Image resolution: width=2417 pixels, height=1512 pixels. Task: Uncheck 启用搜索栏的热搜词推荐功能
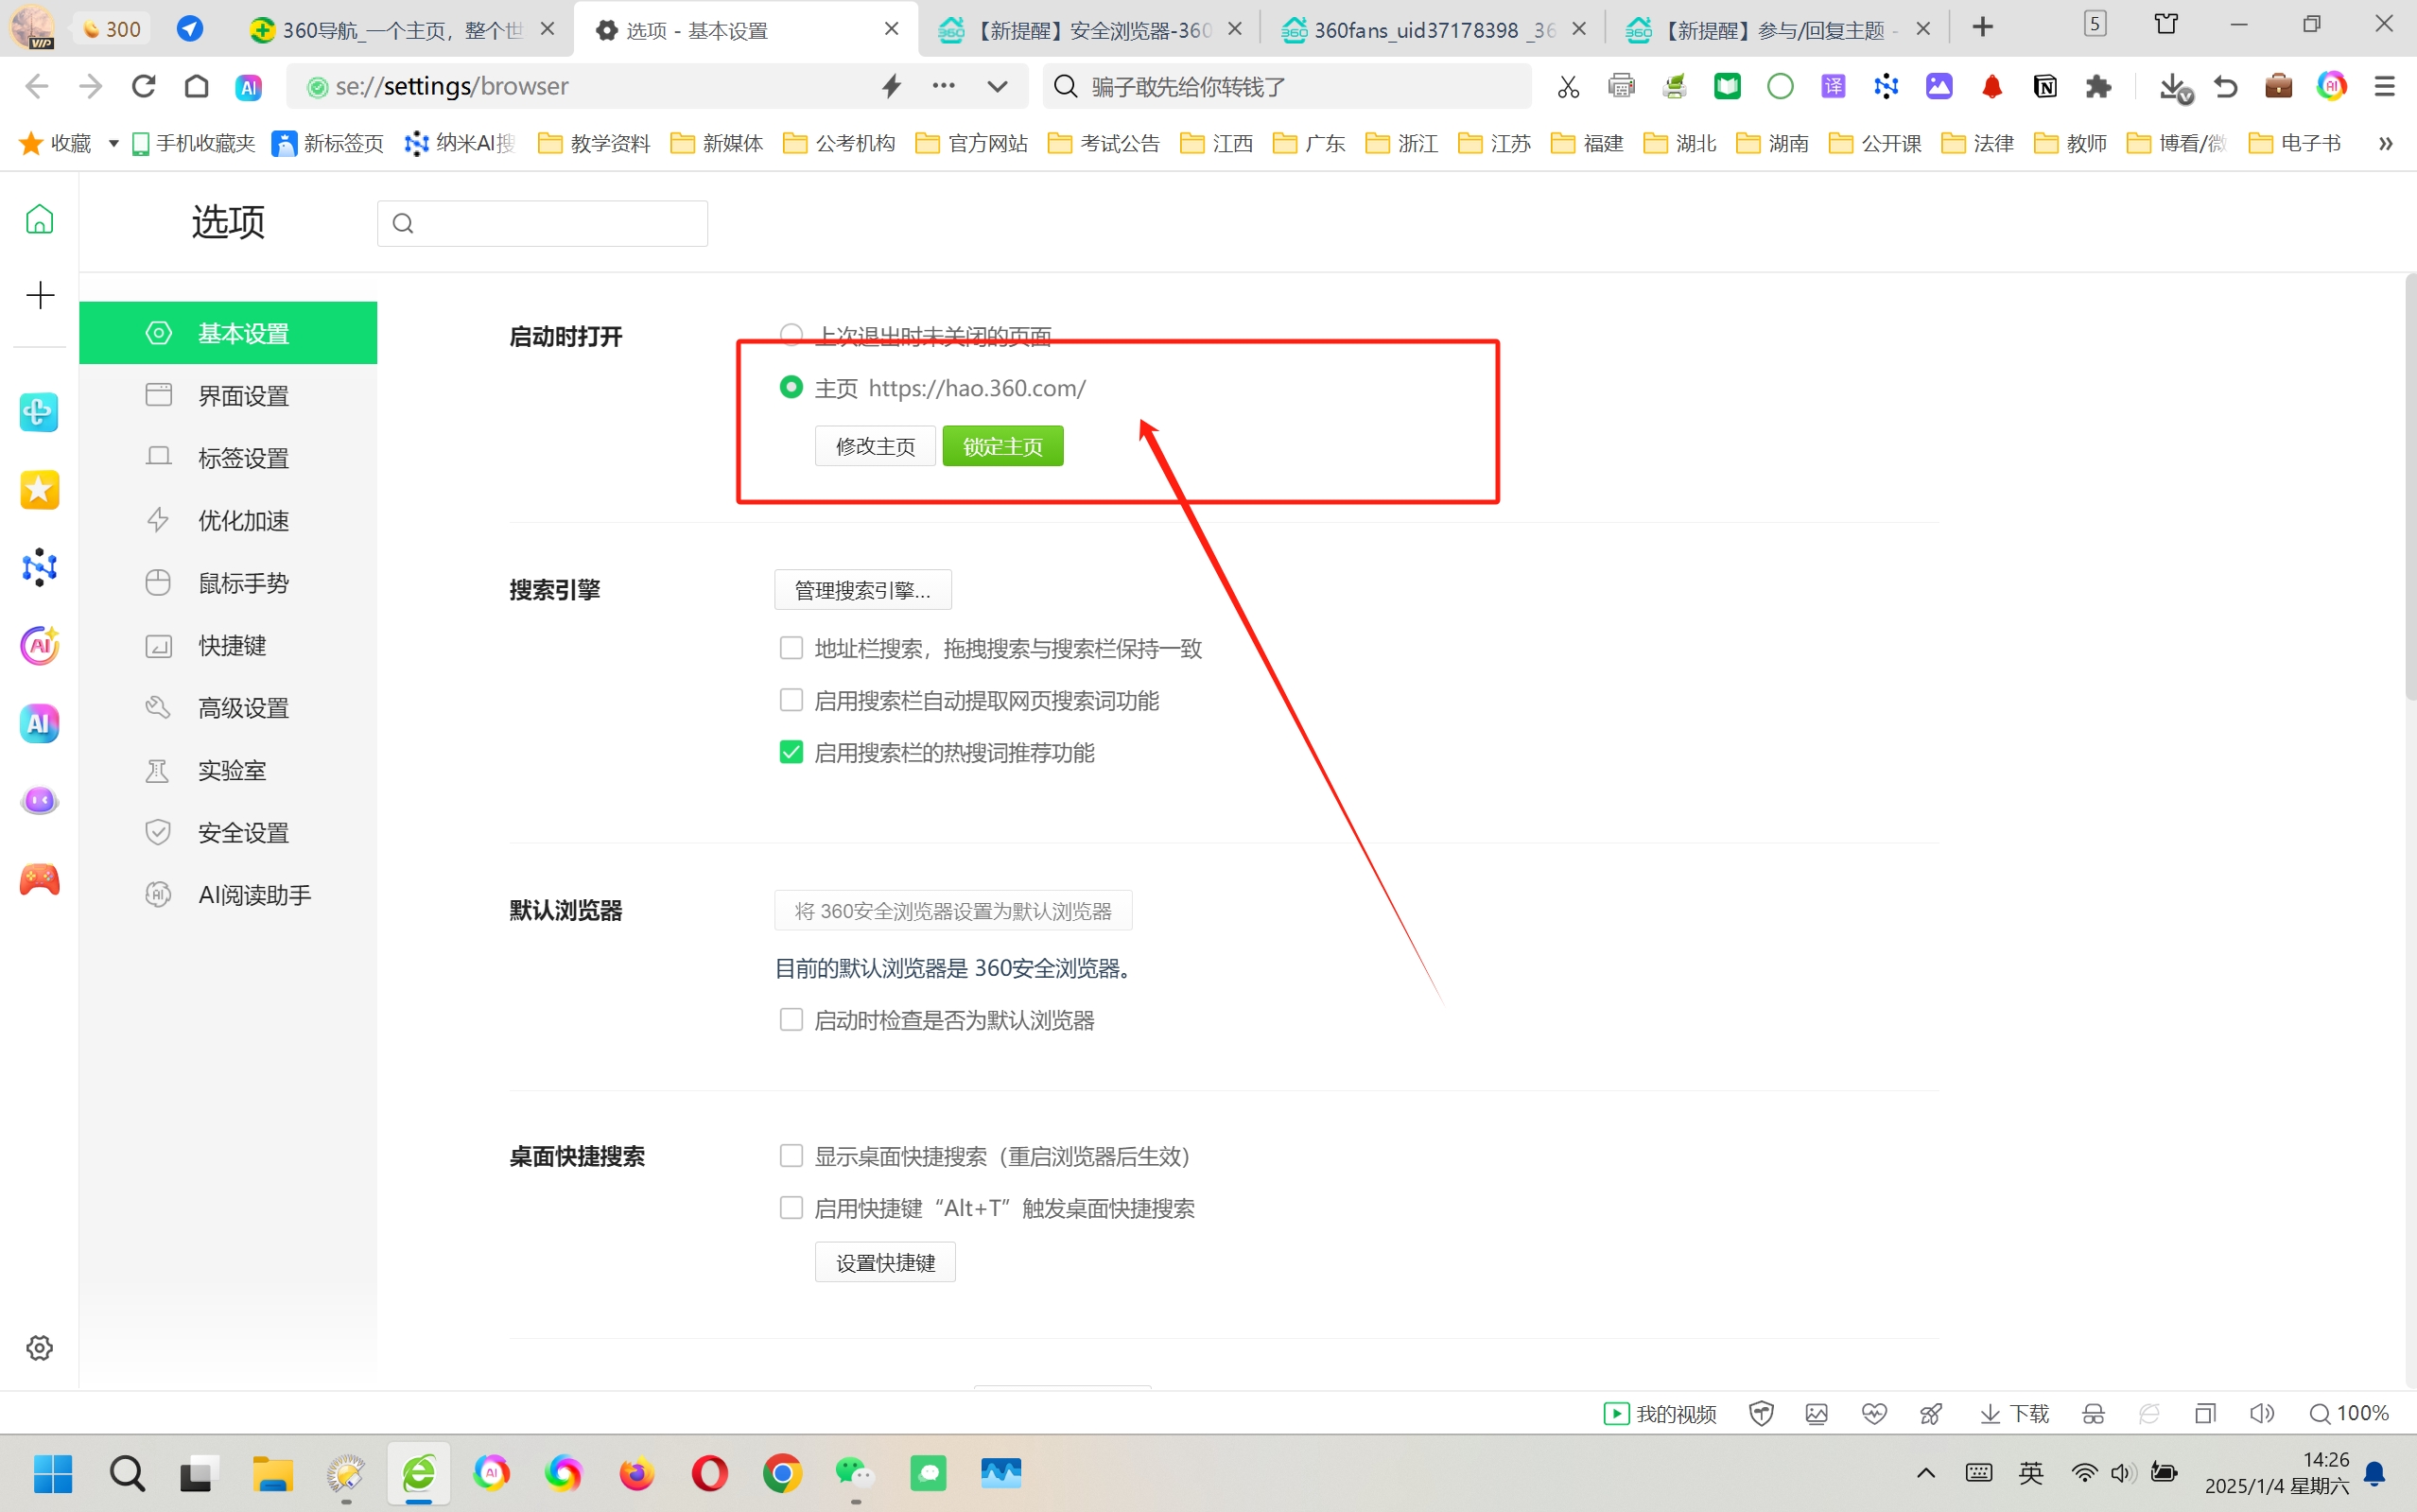pos(791,752)
